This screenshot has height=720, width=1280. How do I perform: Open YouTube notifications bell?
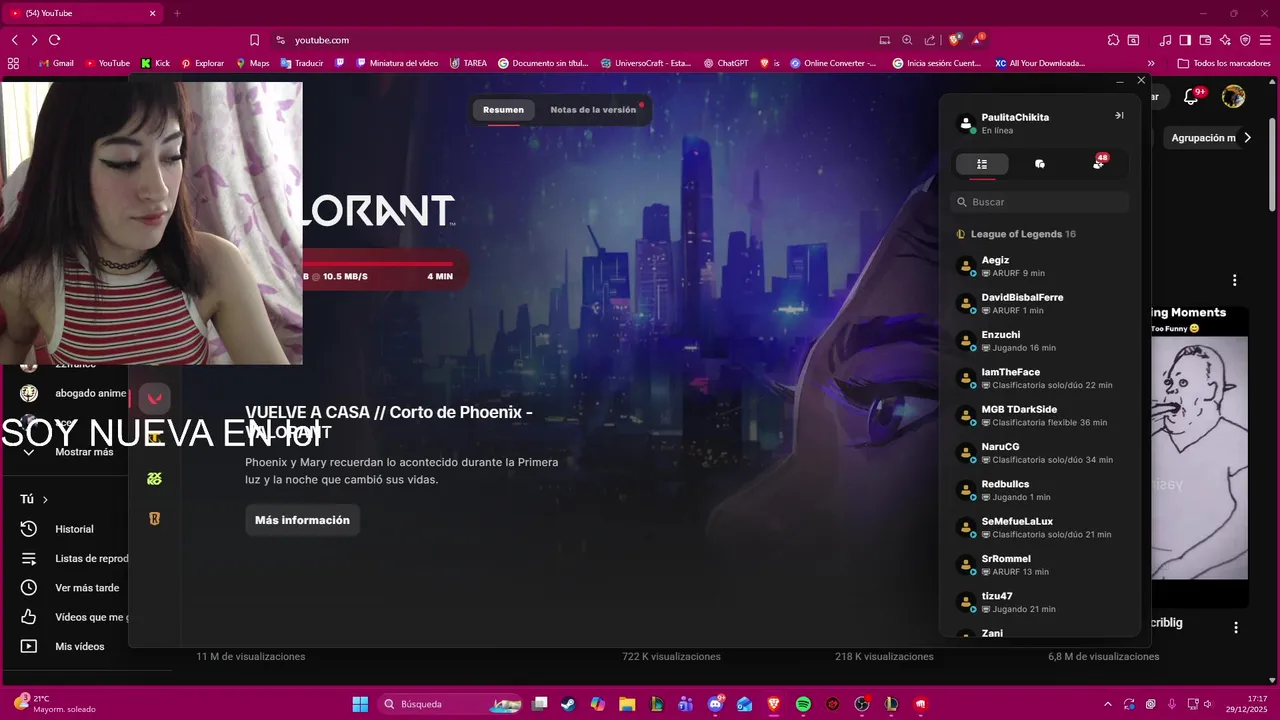pos(1191,97)
